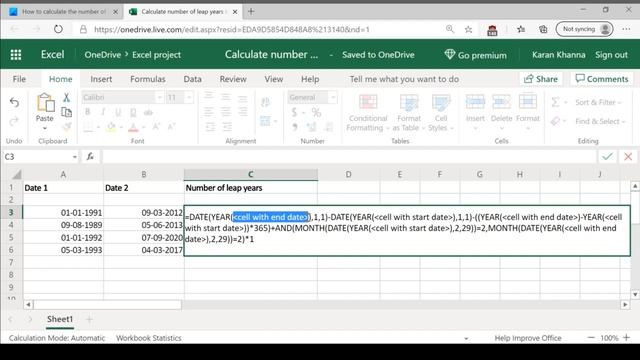This screenshot has height=360, width=640.
Task: Open the File tab
Action: tap(19, 79)
